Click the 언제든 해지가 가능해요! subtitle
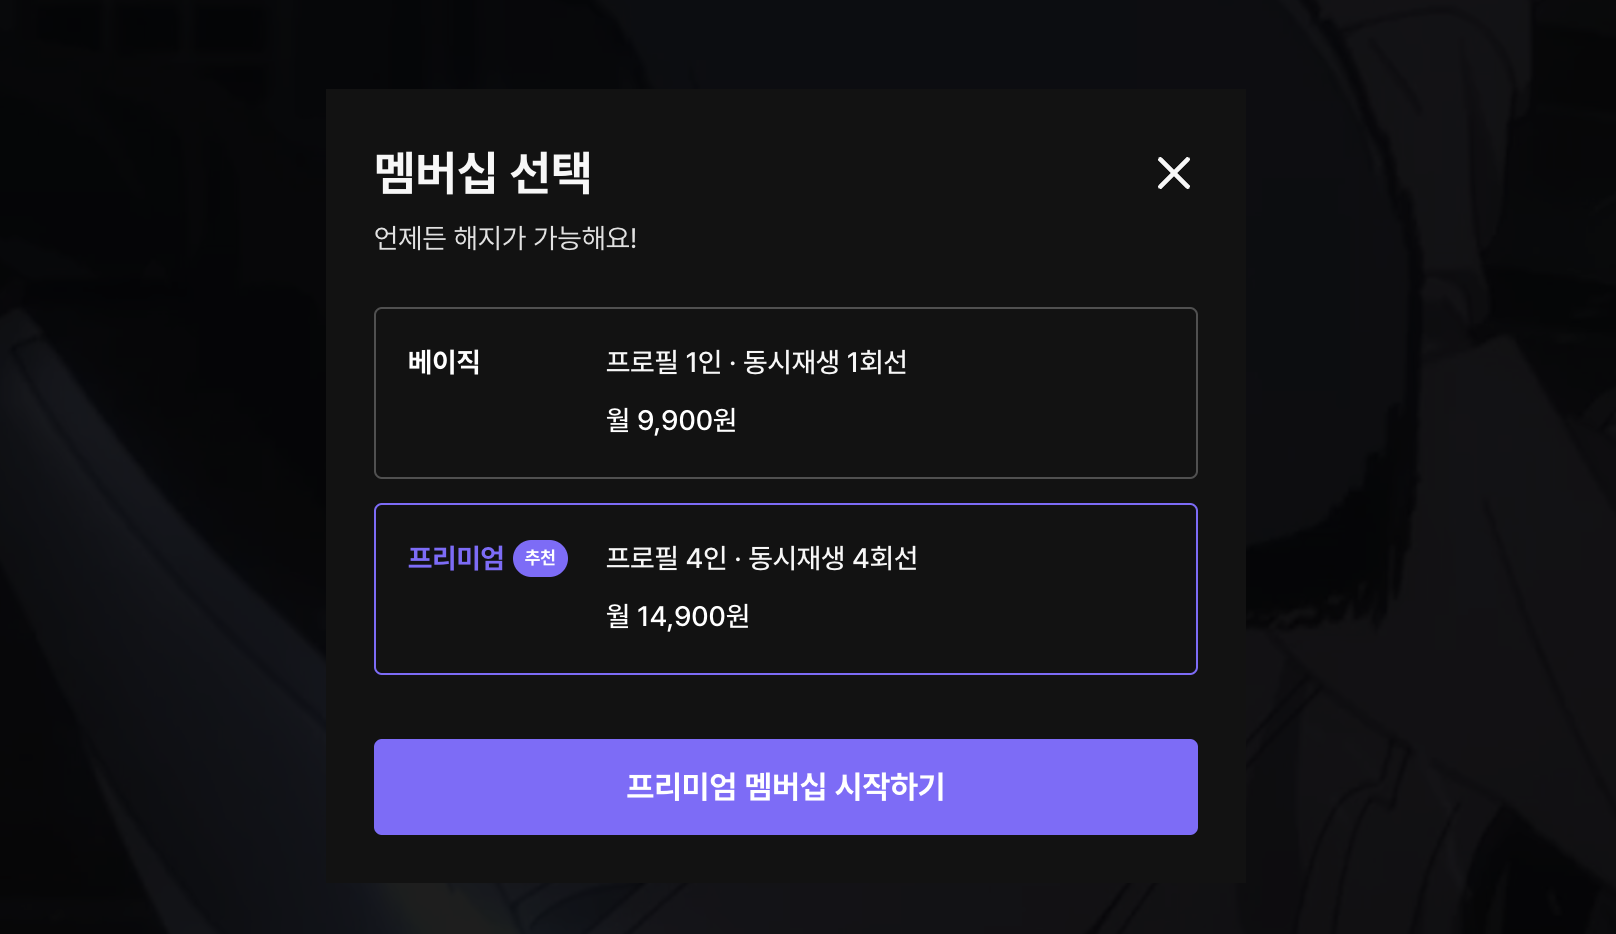 coord(505,239)
